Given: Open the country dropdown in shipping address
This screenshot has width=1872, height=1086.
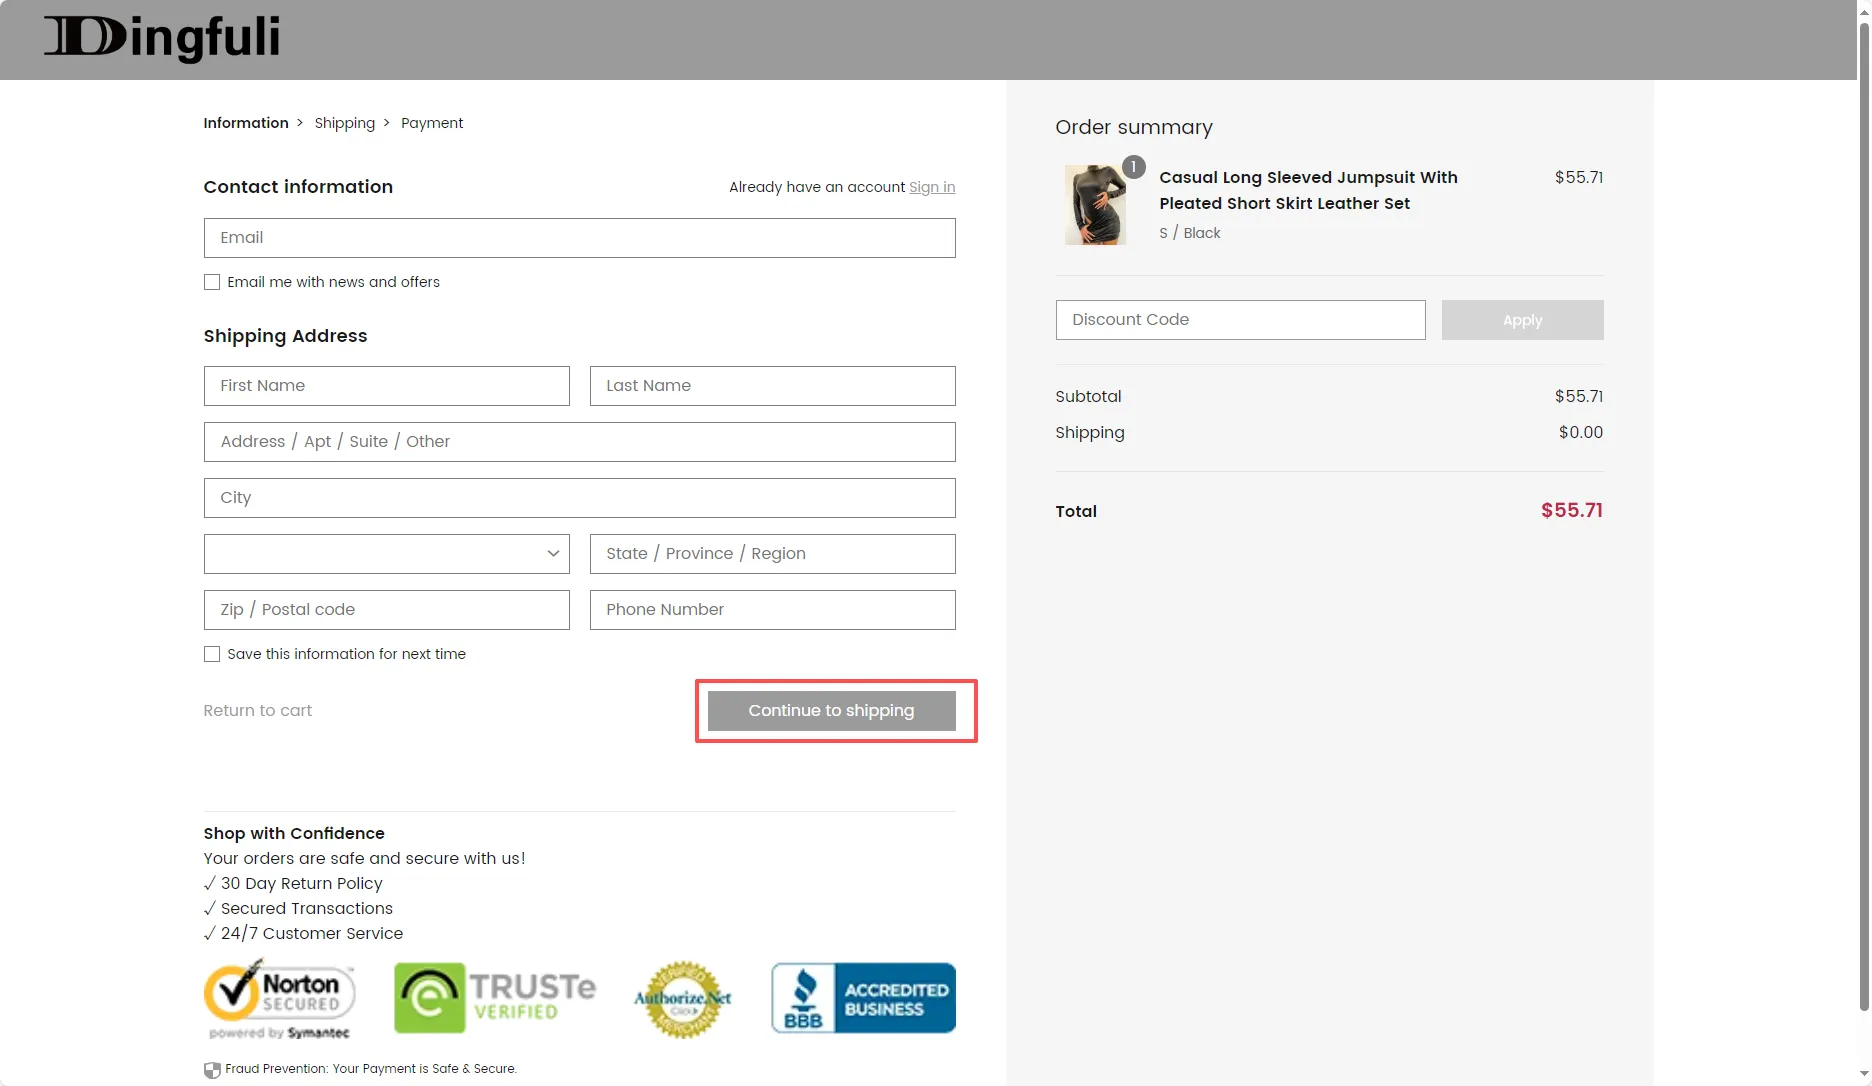Looking at the screenshot, I should (386, 554).
